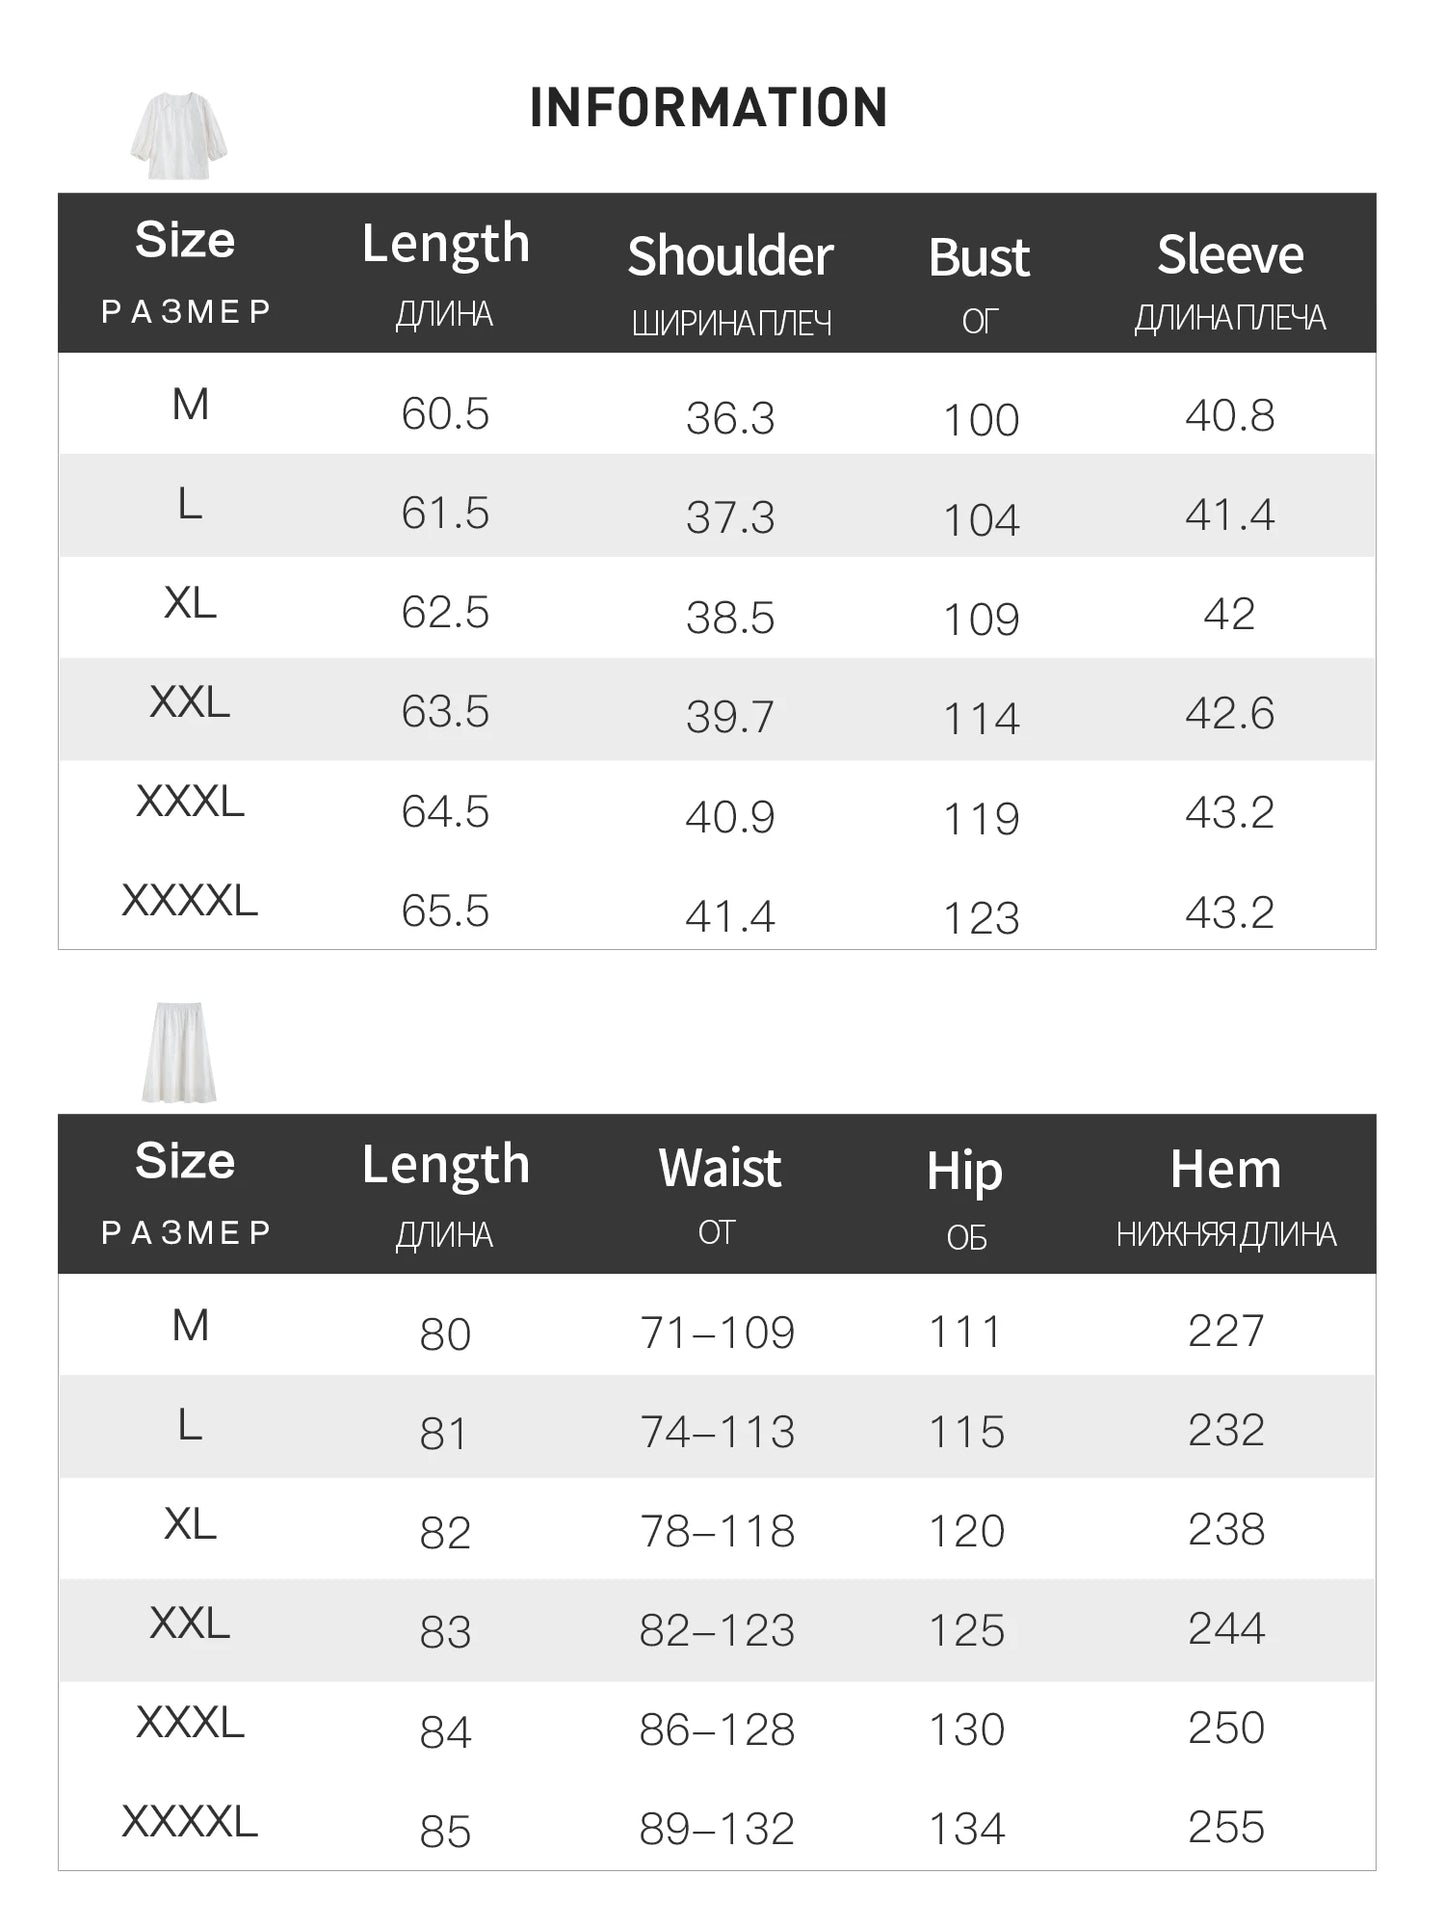
Task: Select the Waist column header
Action: (720, 1168)
